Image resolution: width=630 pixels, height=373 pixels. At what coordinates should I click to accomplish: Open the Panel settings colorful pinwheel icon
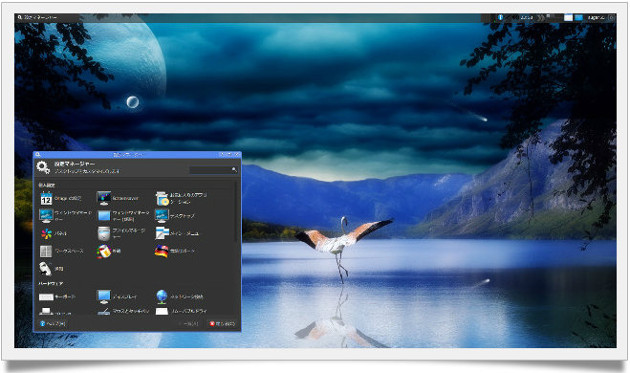[46, 234]
